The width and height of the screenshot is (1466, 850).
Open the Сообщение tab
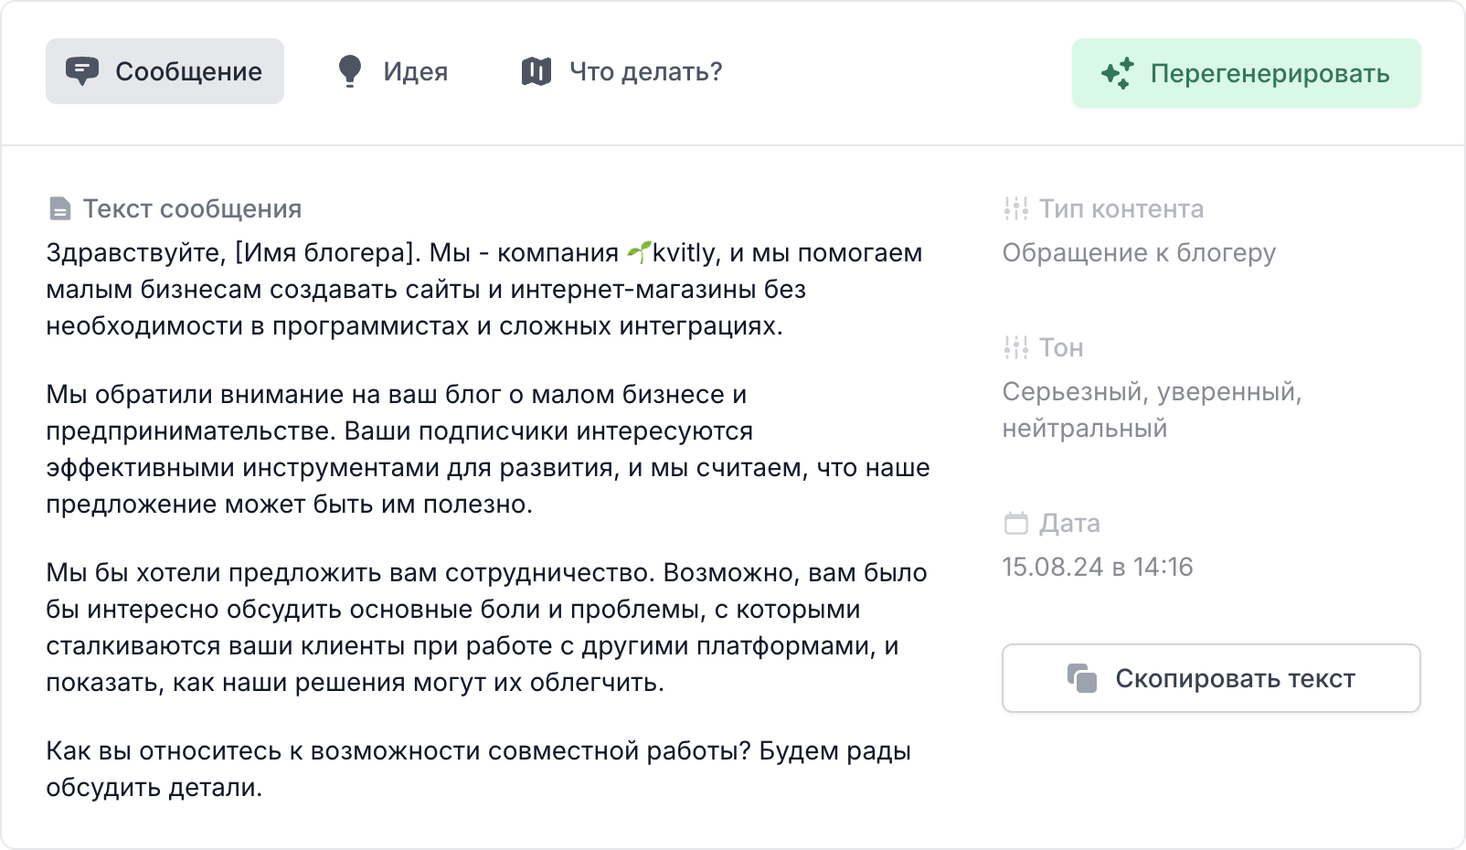(x=165, y=71)
